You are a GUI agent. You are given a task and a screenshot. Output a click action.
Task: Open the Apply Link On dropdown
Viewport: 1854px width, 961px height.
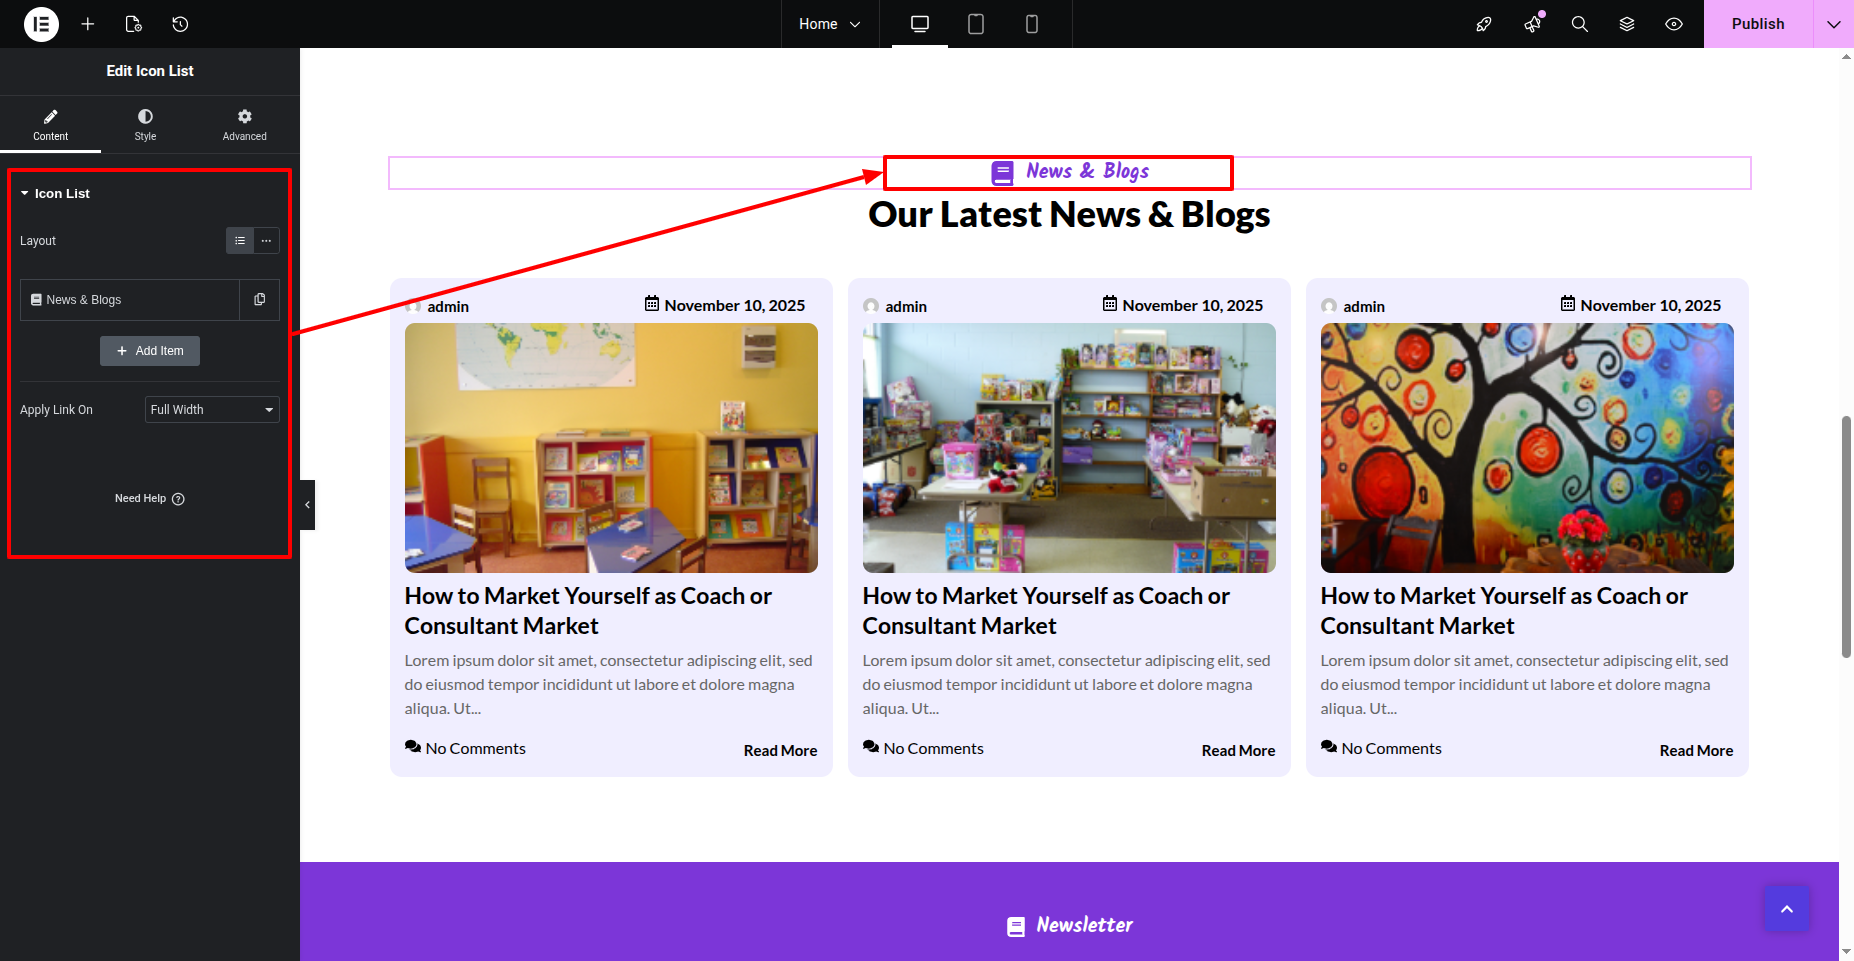pyautogui.click(x=212, y=410)
